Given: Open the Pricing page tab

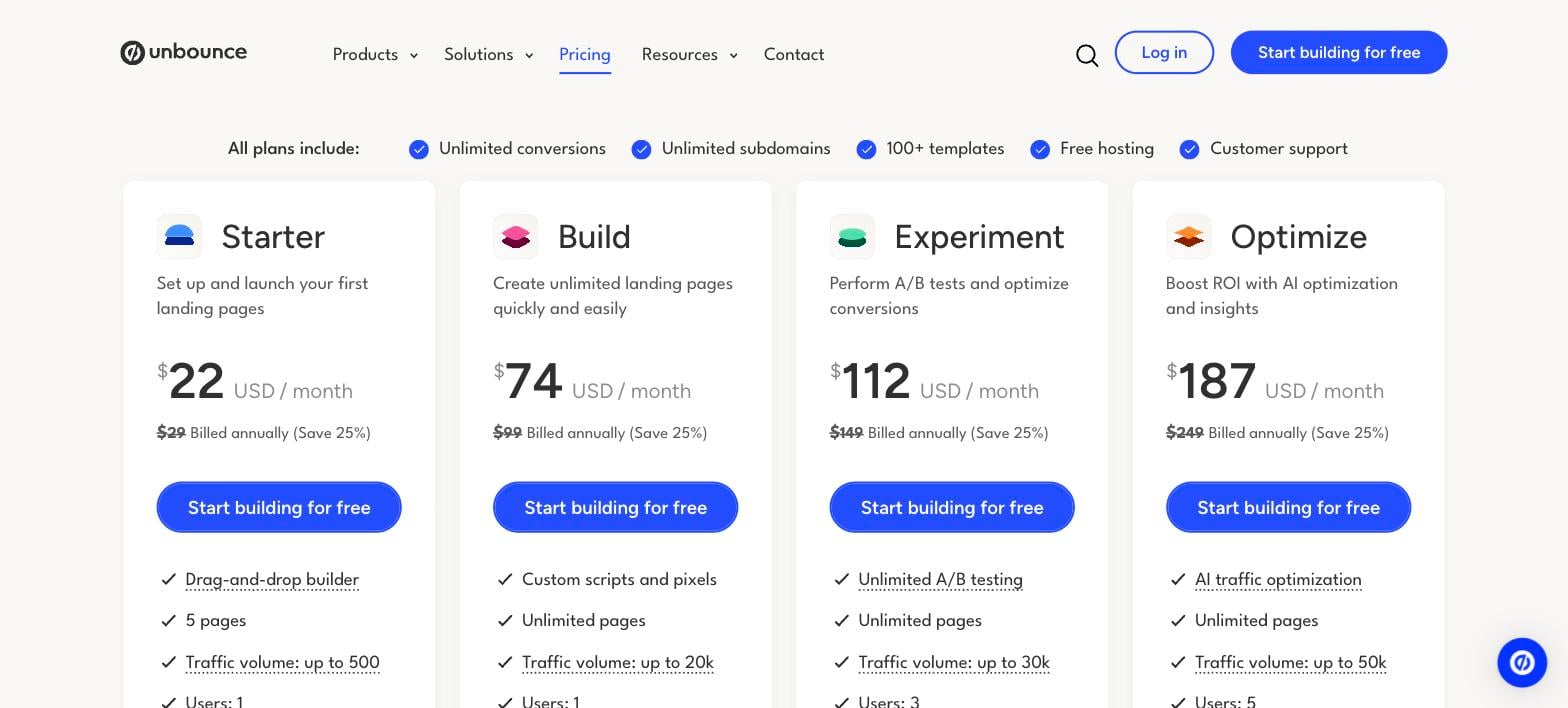Looking at the screenshot, I should [585, 55].
